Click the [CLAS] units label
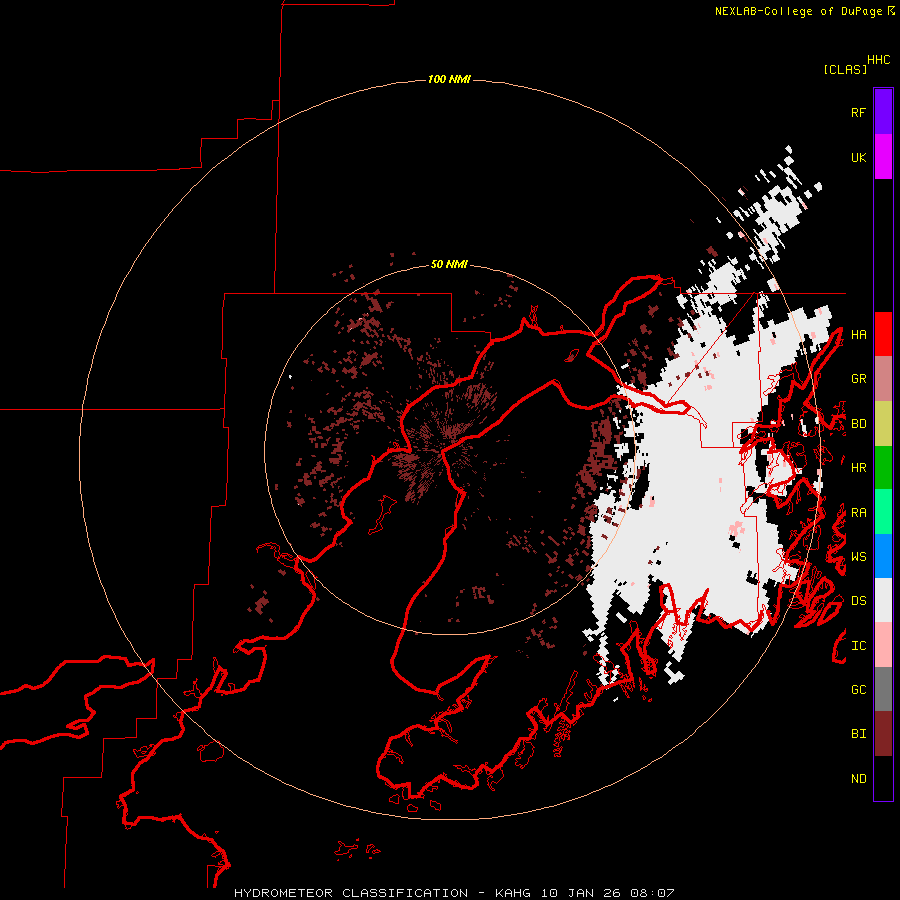The width and height of the screenshot is (900, 900). (845, 69)
